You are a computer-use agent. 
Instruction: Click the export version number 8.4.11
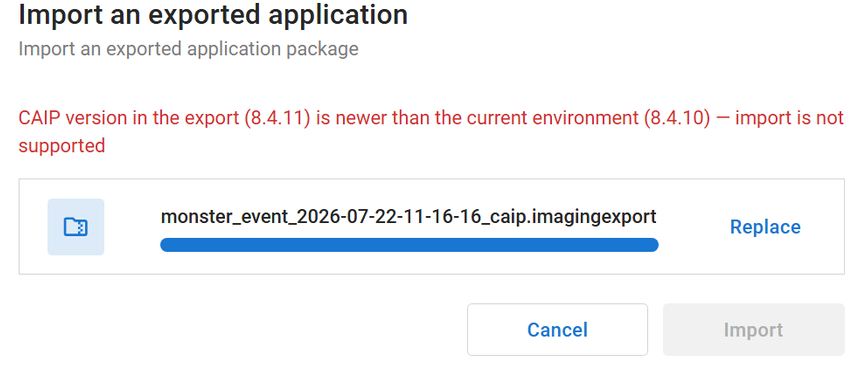(278, 119)
